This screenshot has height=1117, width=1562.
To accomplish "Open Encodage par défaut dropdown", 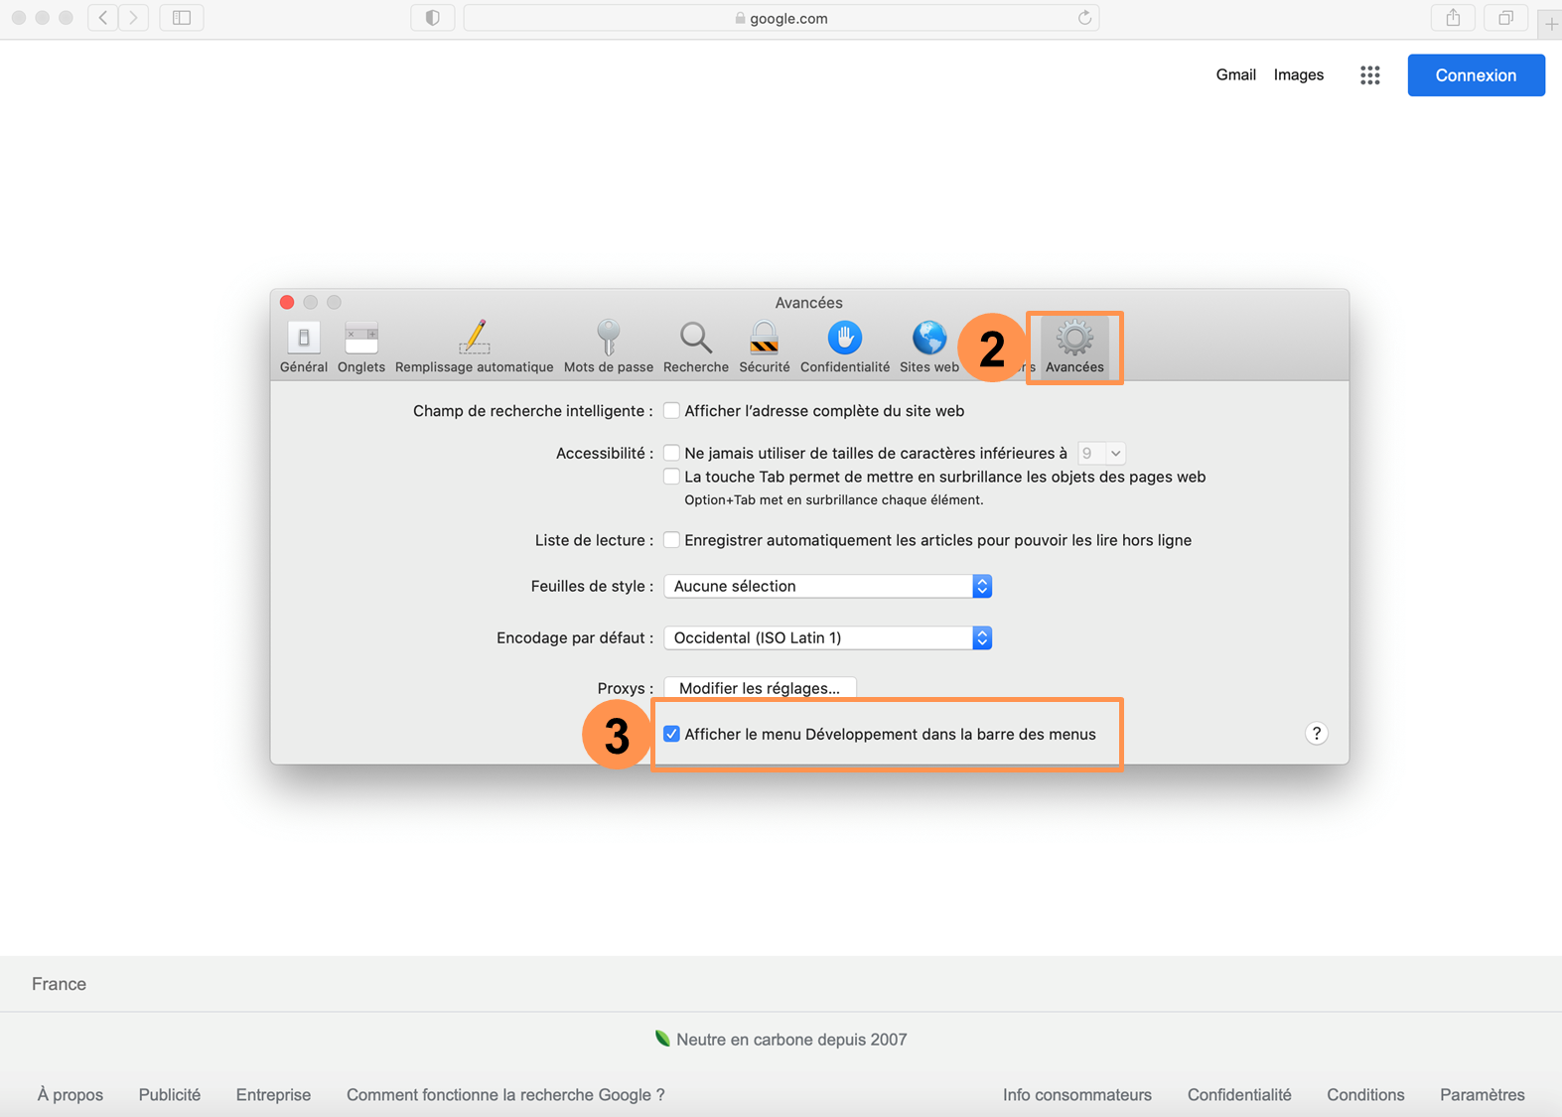I will point(828,638).
